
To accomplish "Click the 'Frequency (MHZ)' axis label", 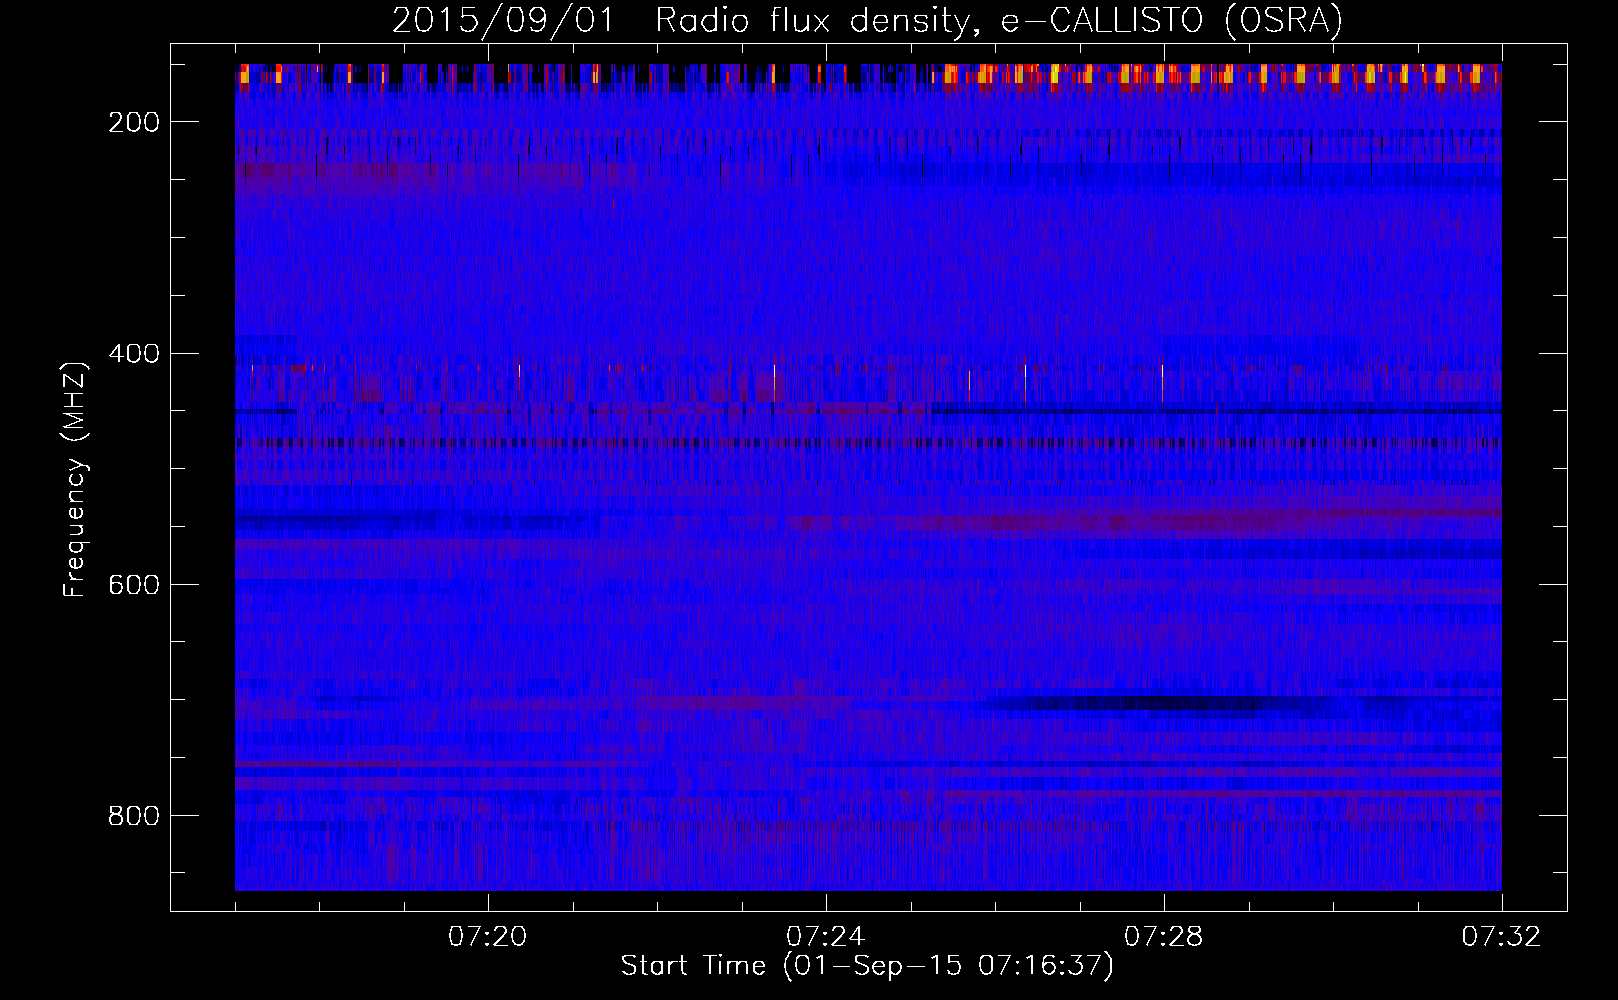I will tap(75, 479).
